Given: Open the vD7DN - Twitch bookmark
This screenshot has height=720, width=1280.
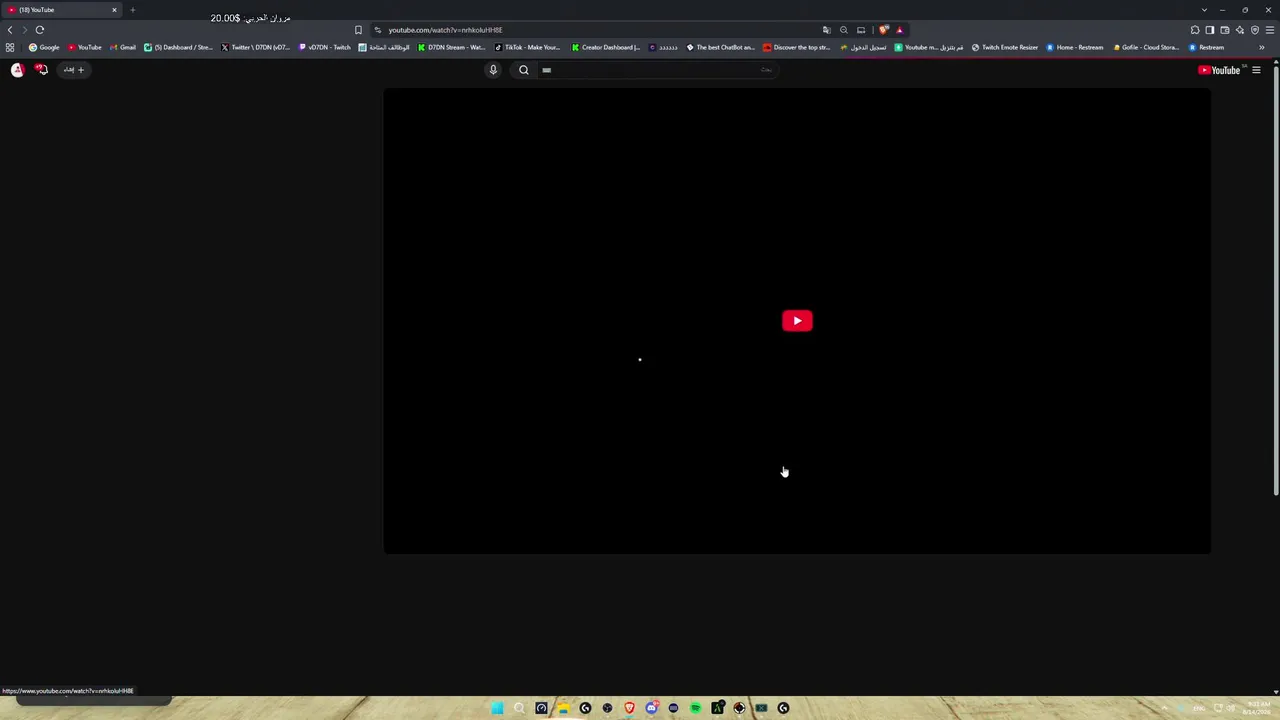Looking at the screenshot, I should [x=325, y=47].
